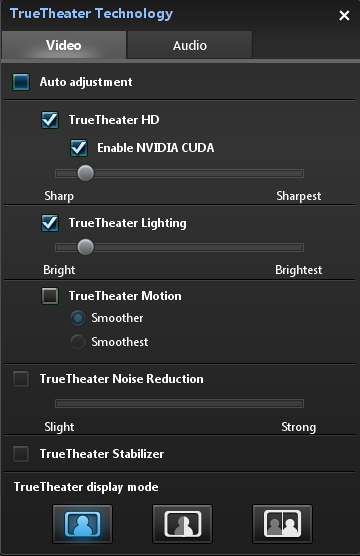Select the Smoother radio button
Viewport: 360px width, 556px height.
[x=78, y=318]
